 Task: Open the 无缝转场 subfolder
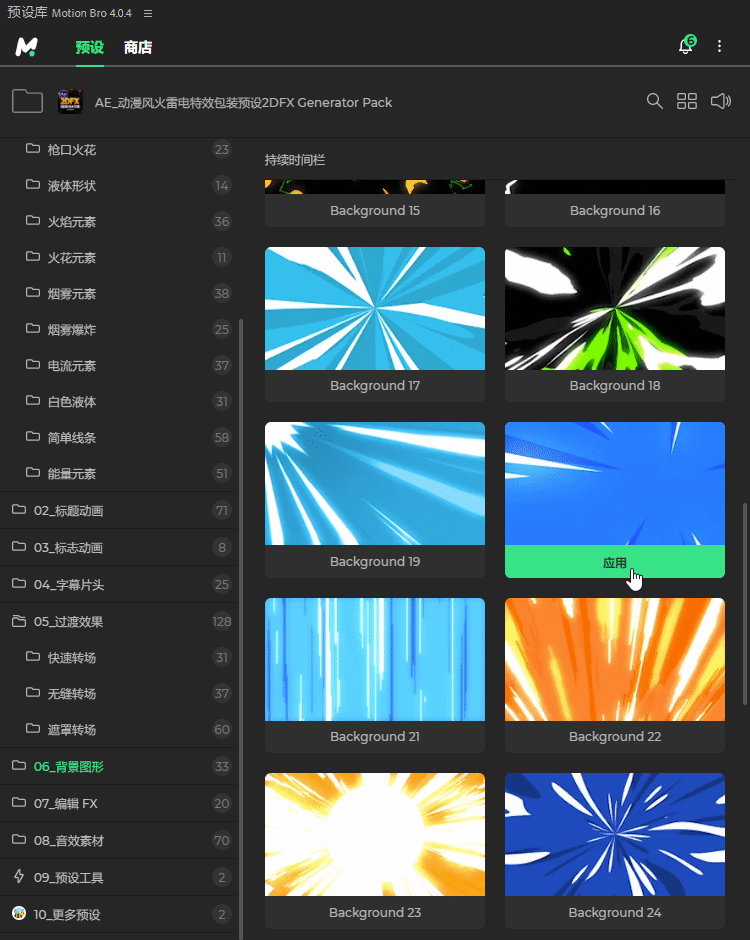pyautogui.click(x=119, y=694)
